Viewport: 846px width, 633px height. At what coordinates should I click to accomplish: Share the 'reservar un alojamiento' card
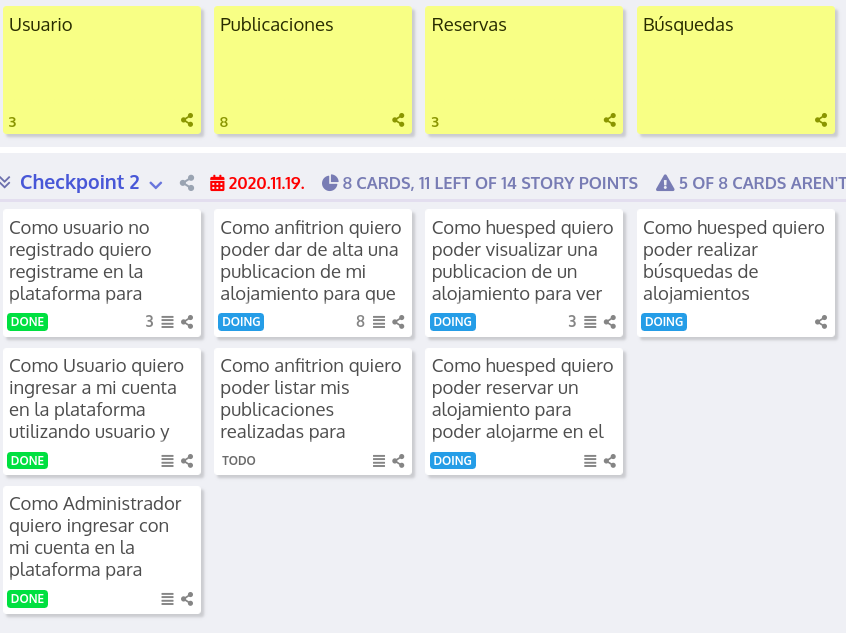610,461
